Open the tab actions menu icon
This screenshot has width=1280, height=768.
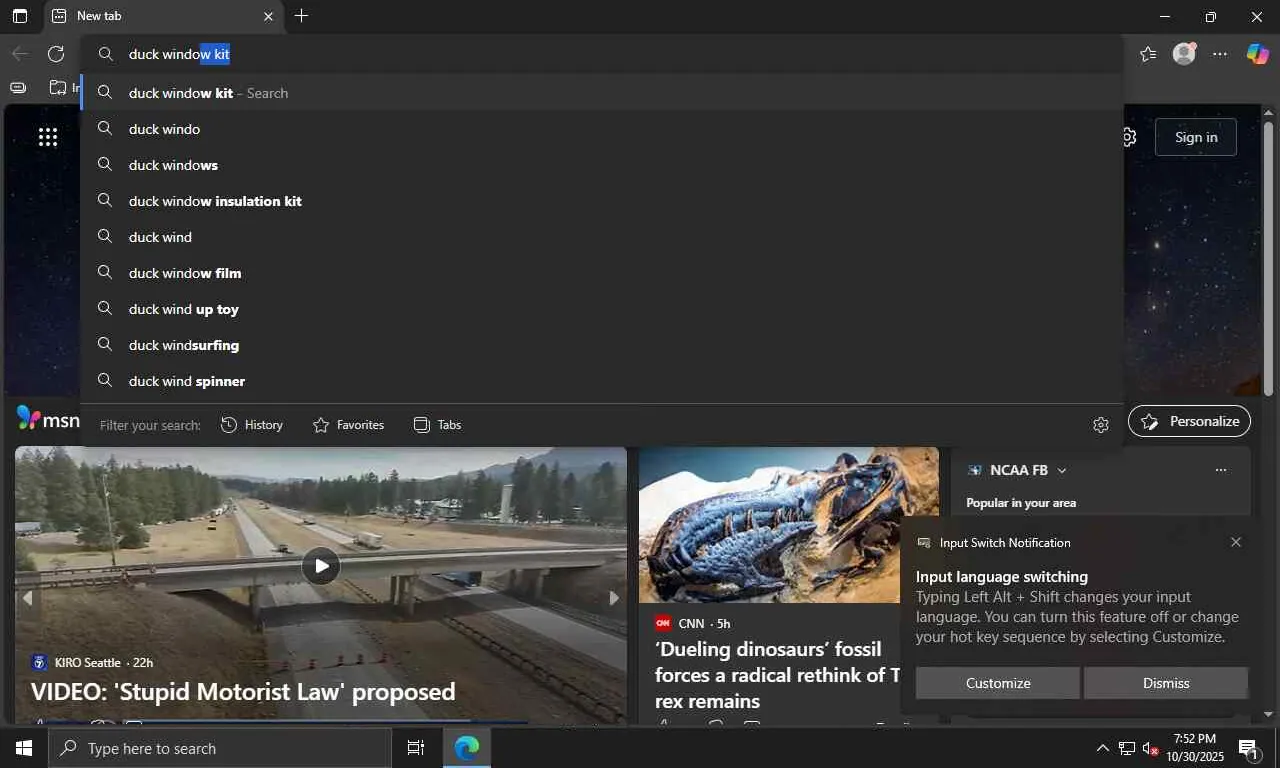(x=20, y=16)
